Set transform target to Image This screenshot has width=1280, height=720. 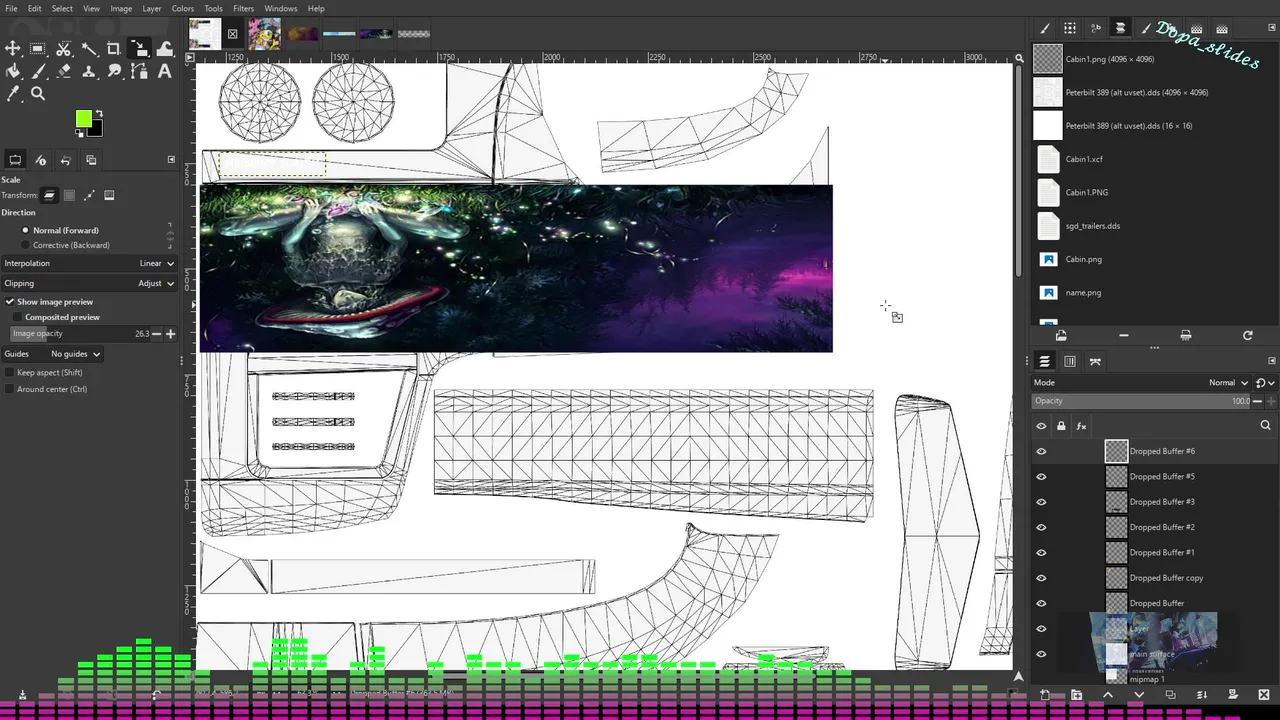pyautogui.click(x=109, y=195)
